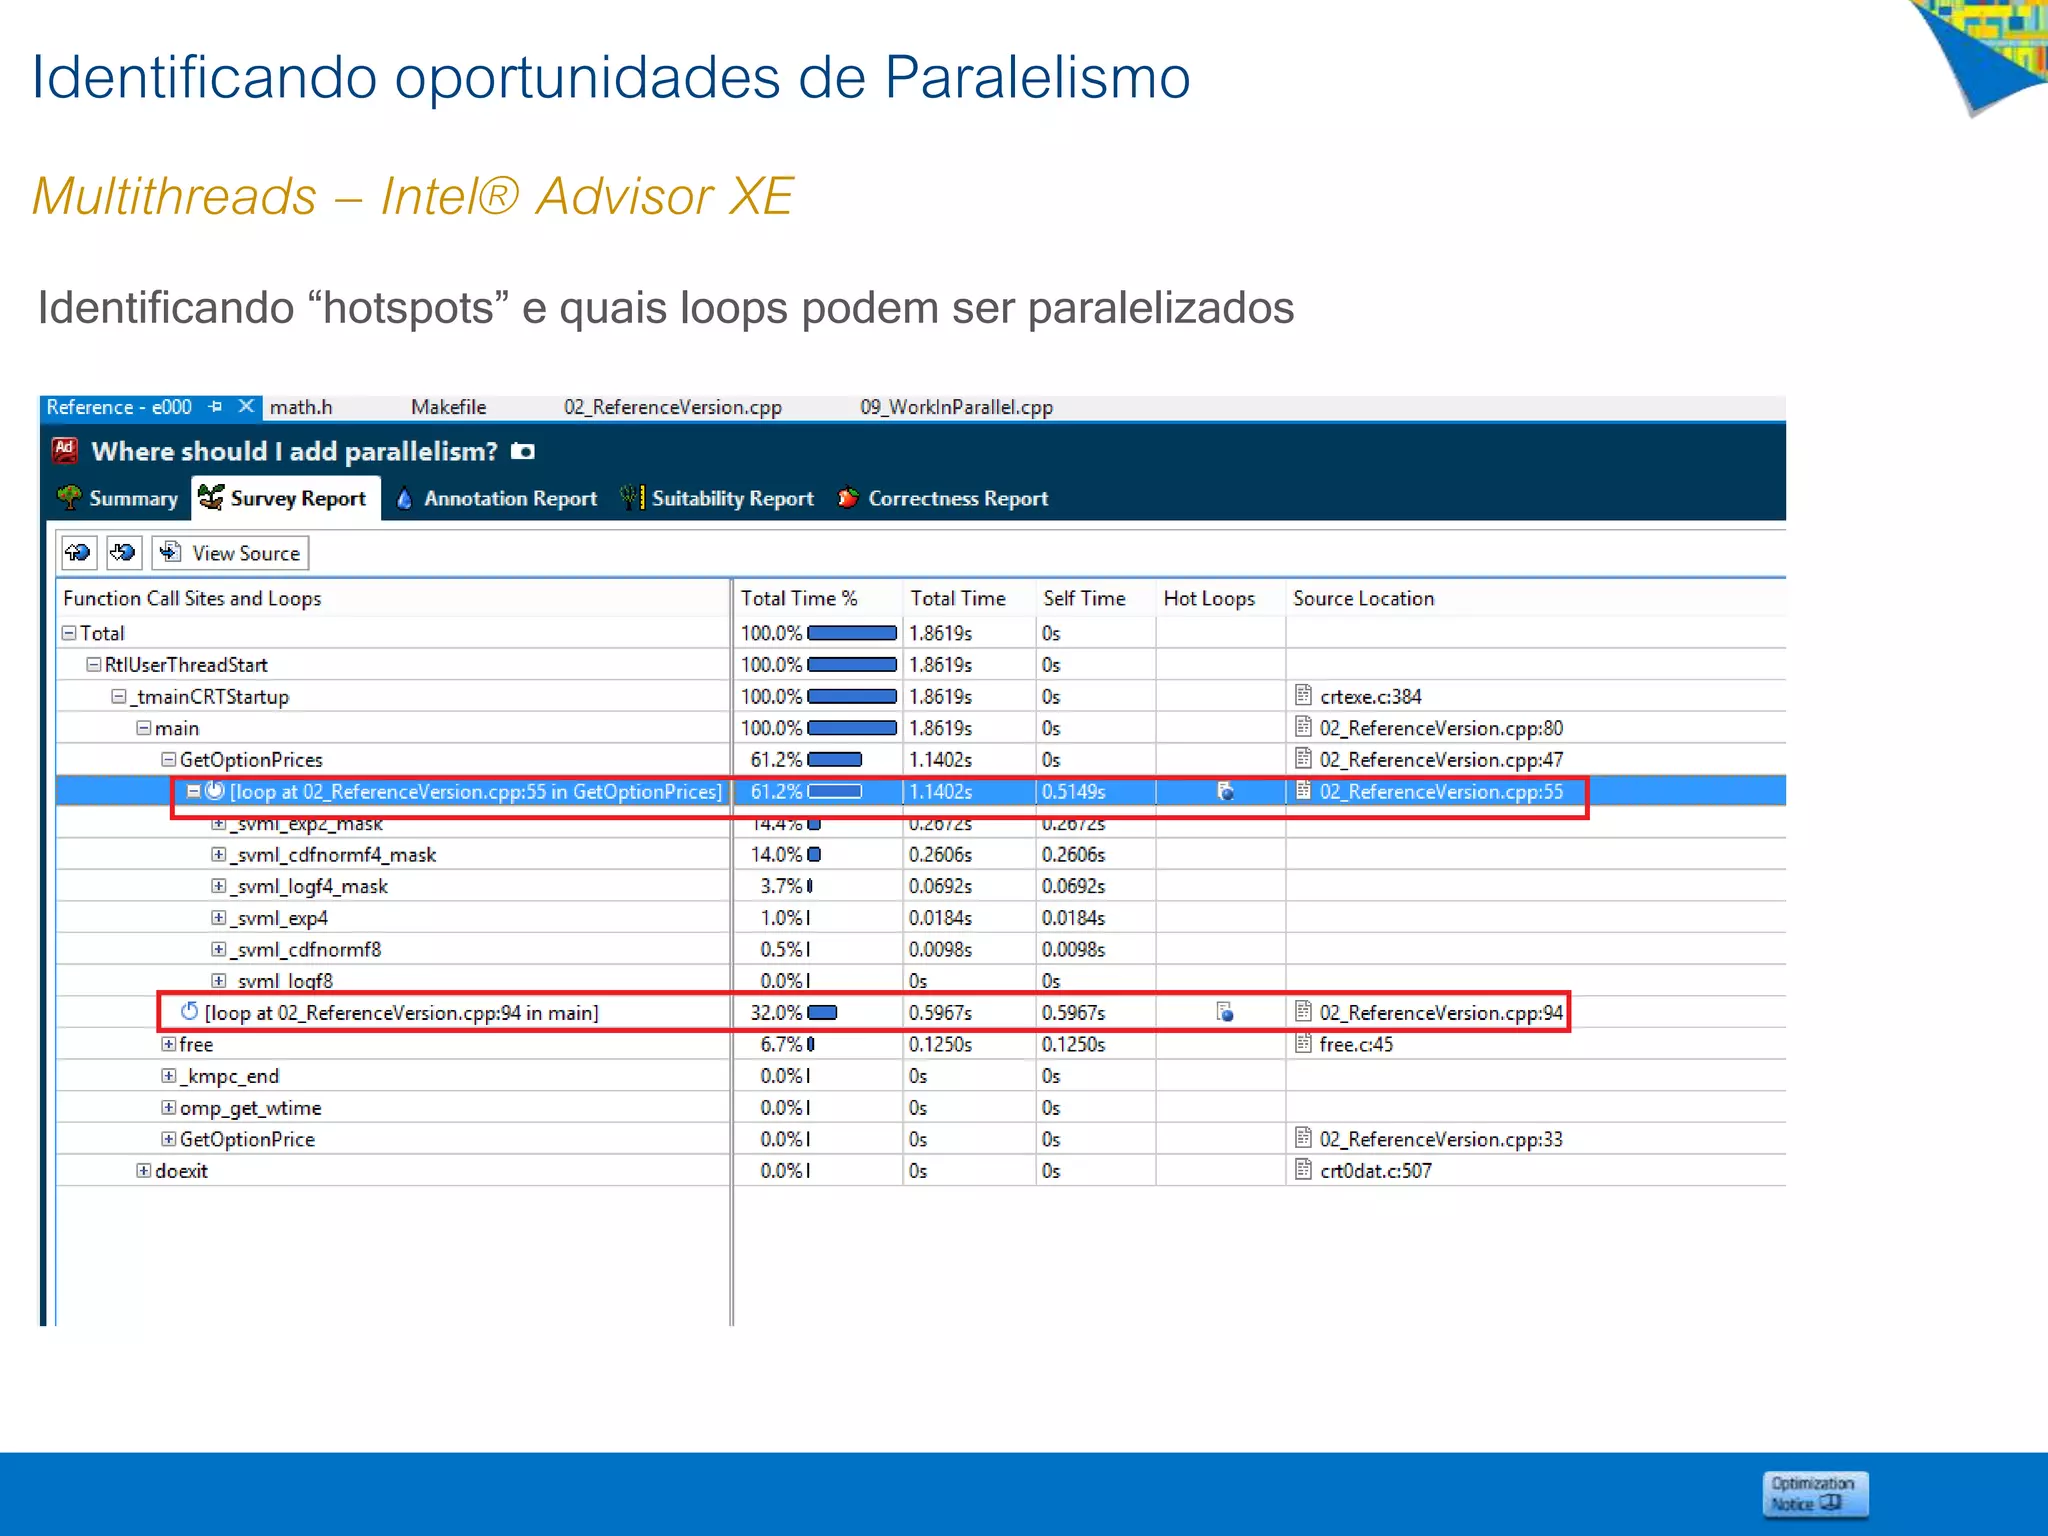Click the file icon next to 02_ReferenceVersion.cpp:33

1303,1138
